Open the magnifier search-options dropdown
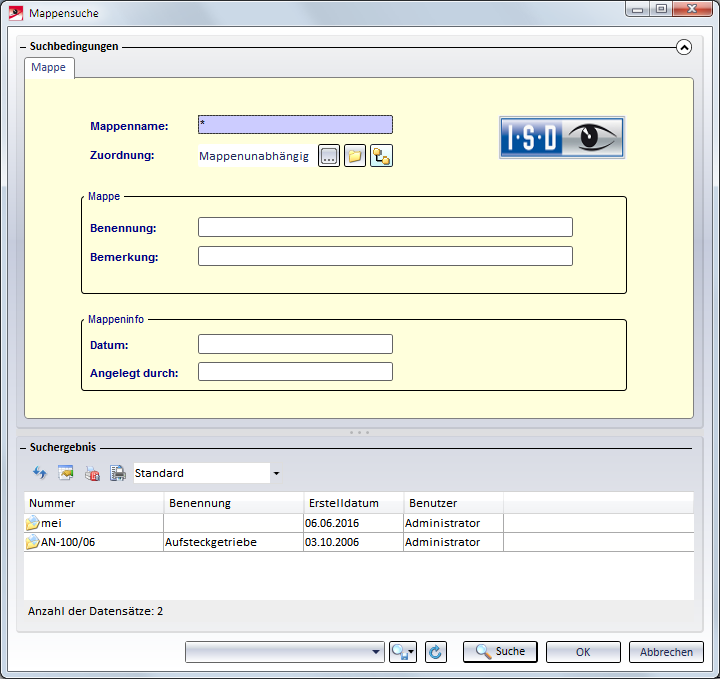 (x=404, y=652)
